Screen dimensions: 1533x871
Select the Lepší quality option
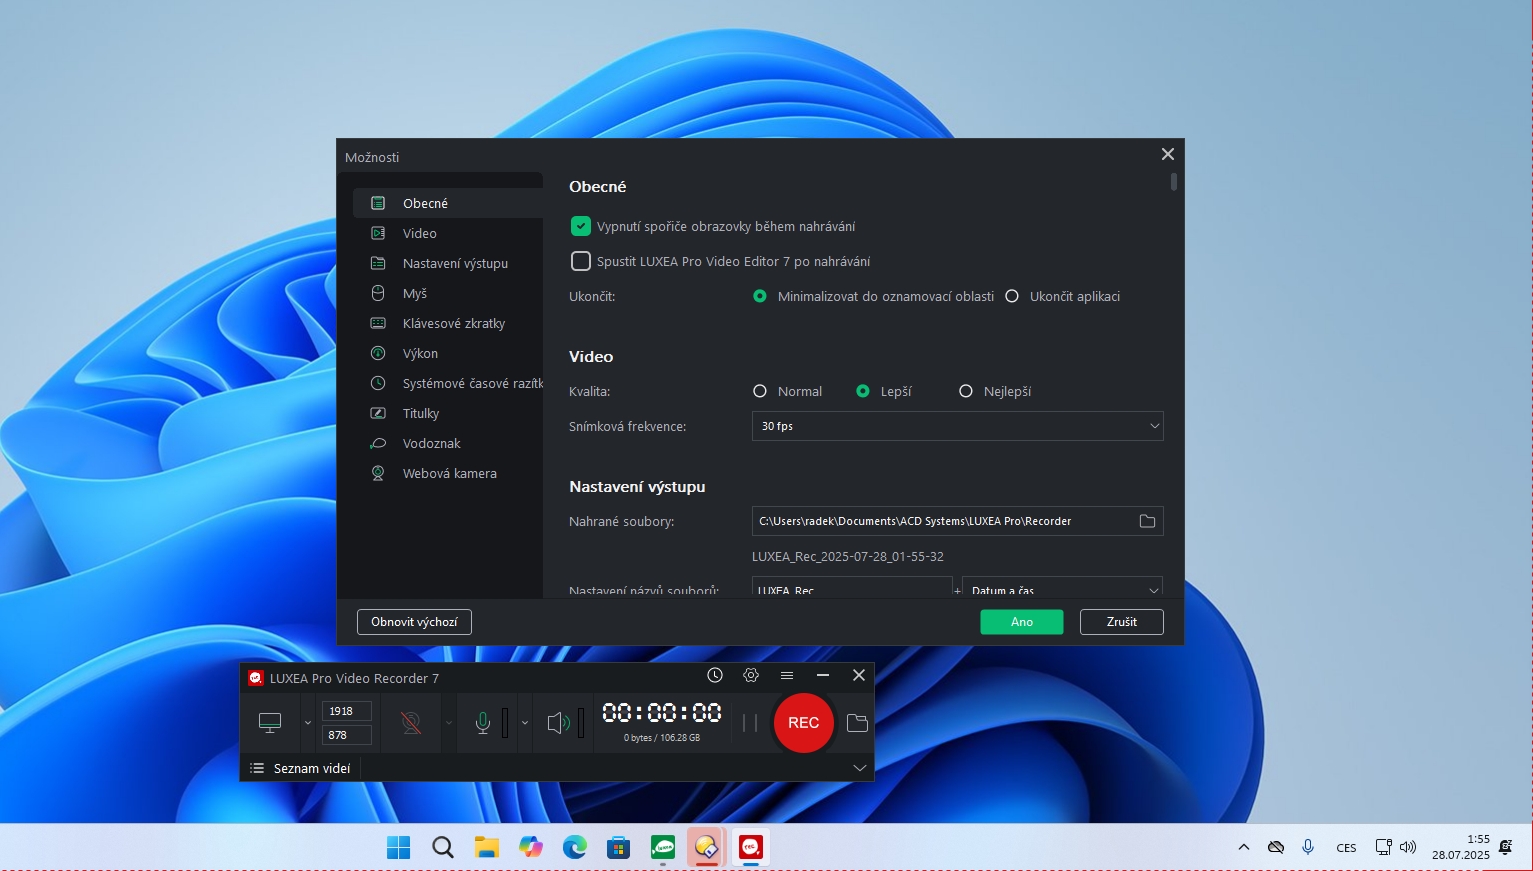863,391
